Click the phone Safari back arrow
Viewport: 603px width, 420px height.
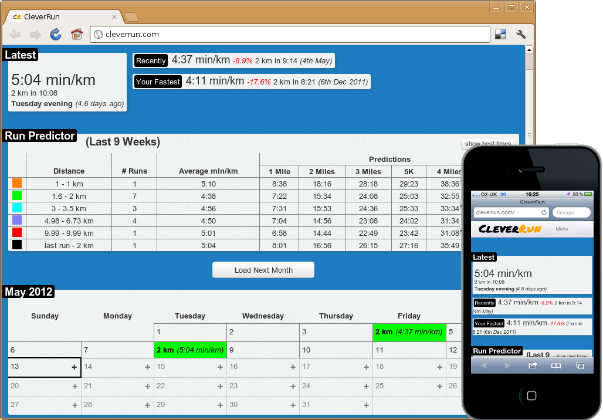point(484,365)
